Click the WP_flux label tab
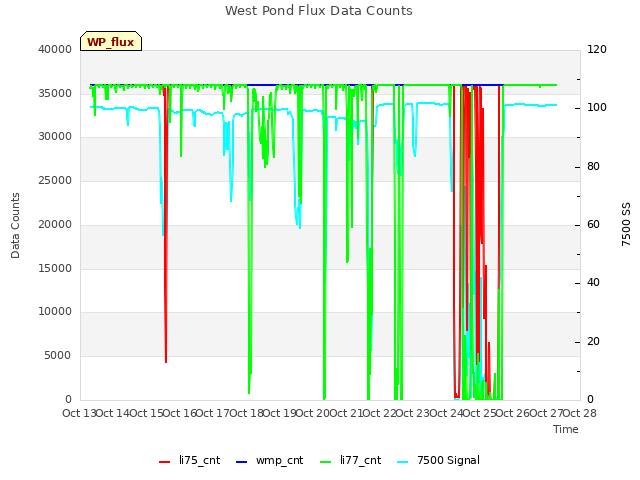640x480 pixels. (x=111, y=41)
